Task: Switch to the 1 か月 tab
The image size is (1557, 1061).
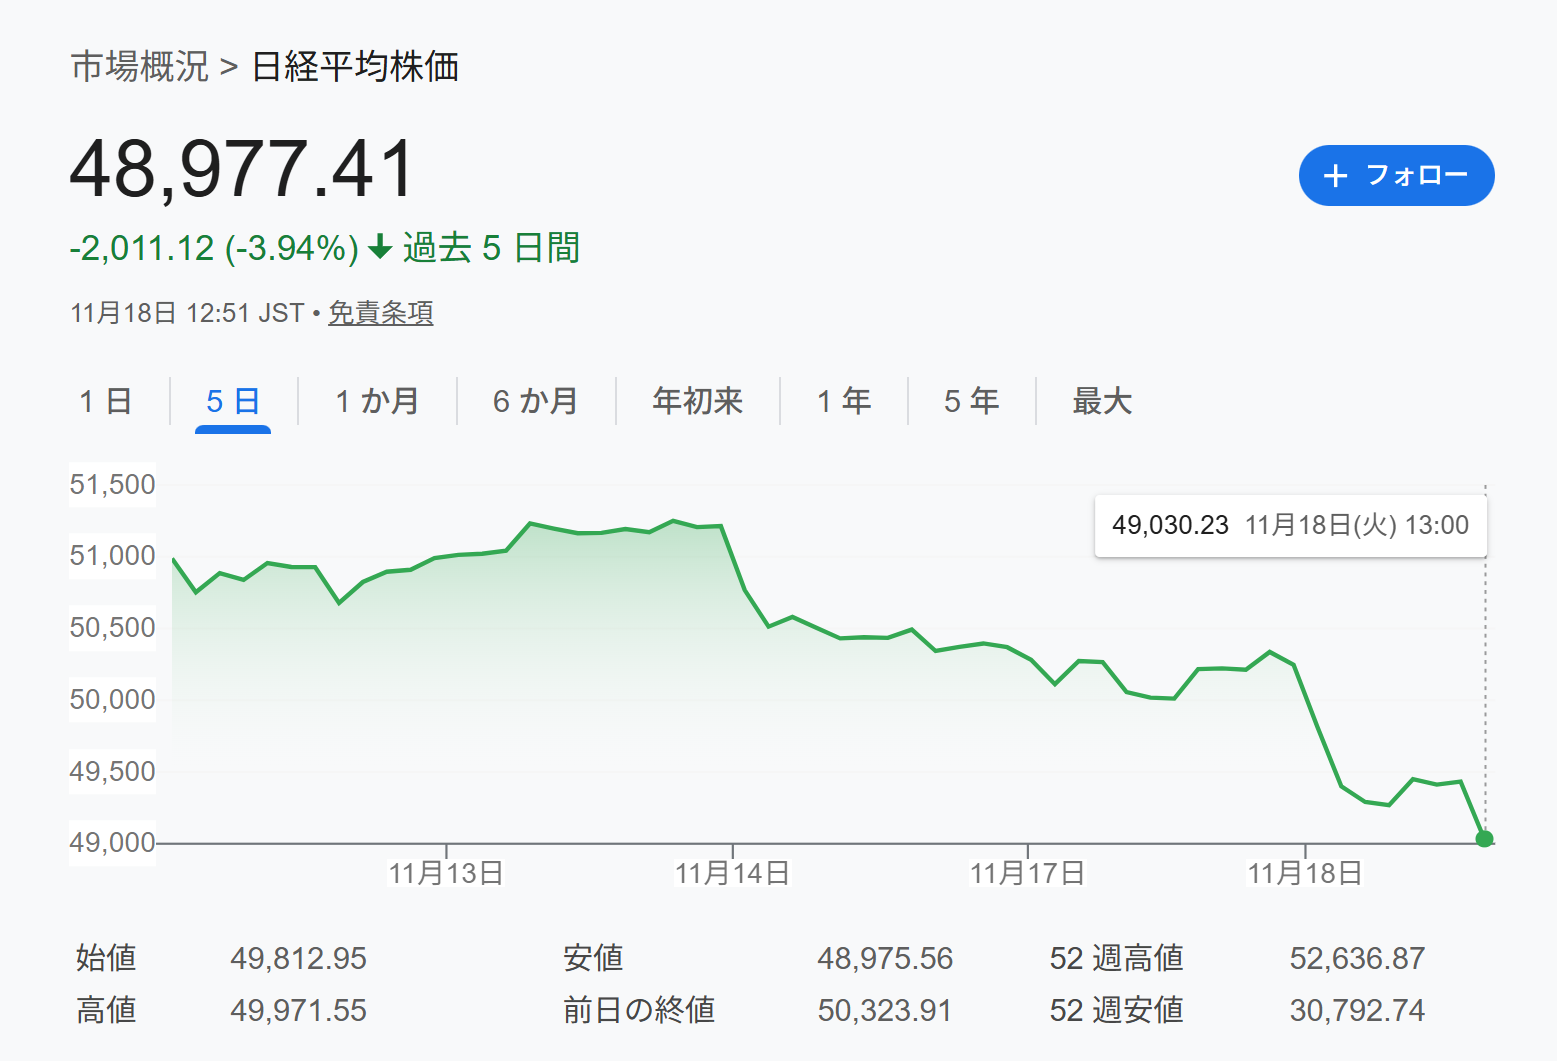Action: tap(377, 402)
